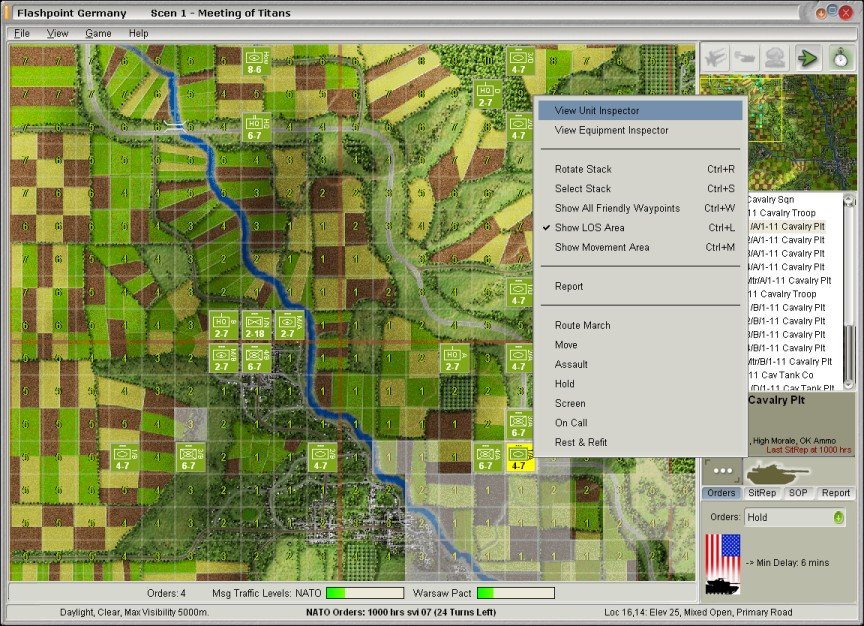This screenshot has width=864, height=626.
Task: Switch to the Orders tab
Action: pos(721,493)
